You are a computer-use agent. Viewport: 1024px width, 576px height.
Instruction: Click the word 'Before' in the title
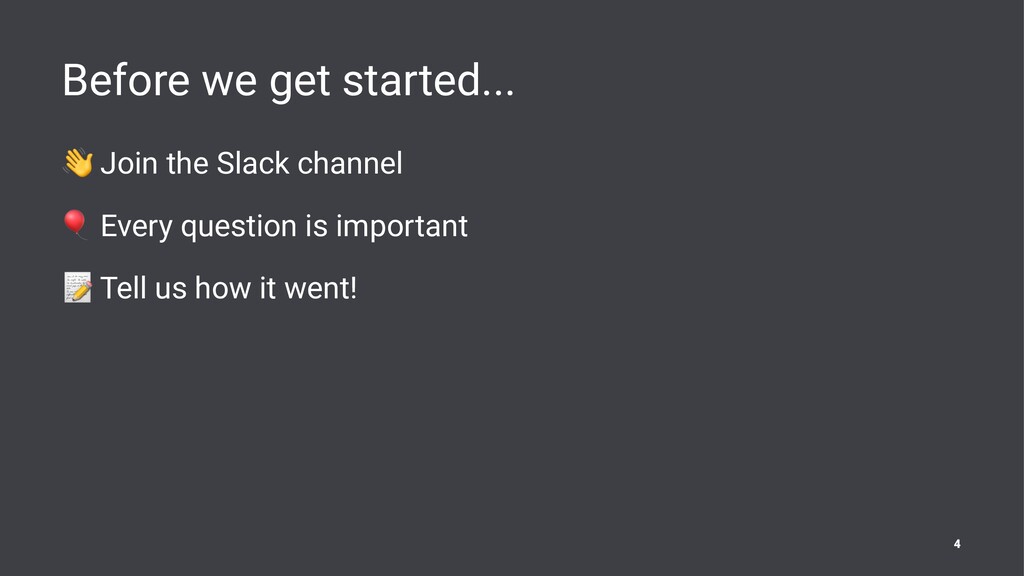[126, 80]
